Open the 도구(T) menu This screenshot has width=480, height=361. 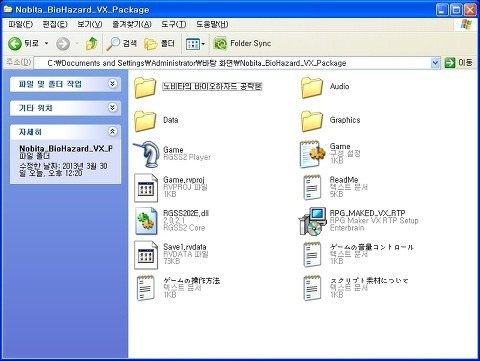click(x=173, y=24)
